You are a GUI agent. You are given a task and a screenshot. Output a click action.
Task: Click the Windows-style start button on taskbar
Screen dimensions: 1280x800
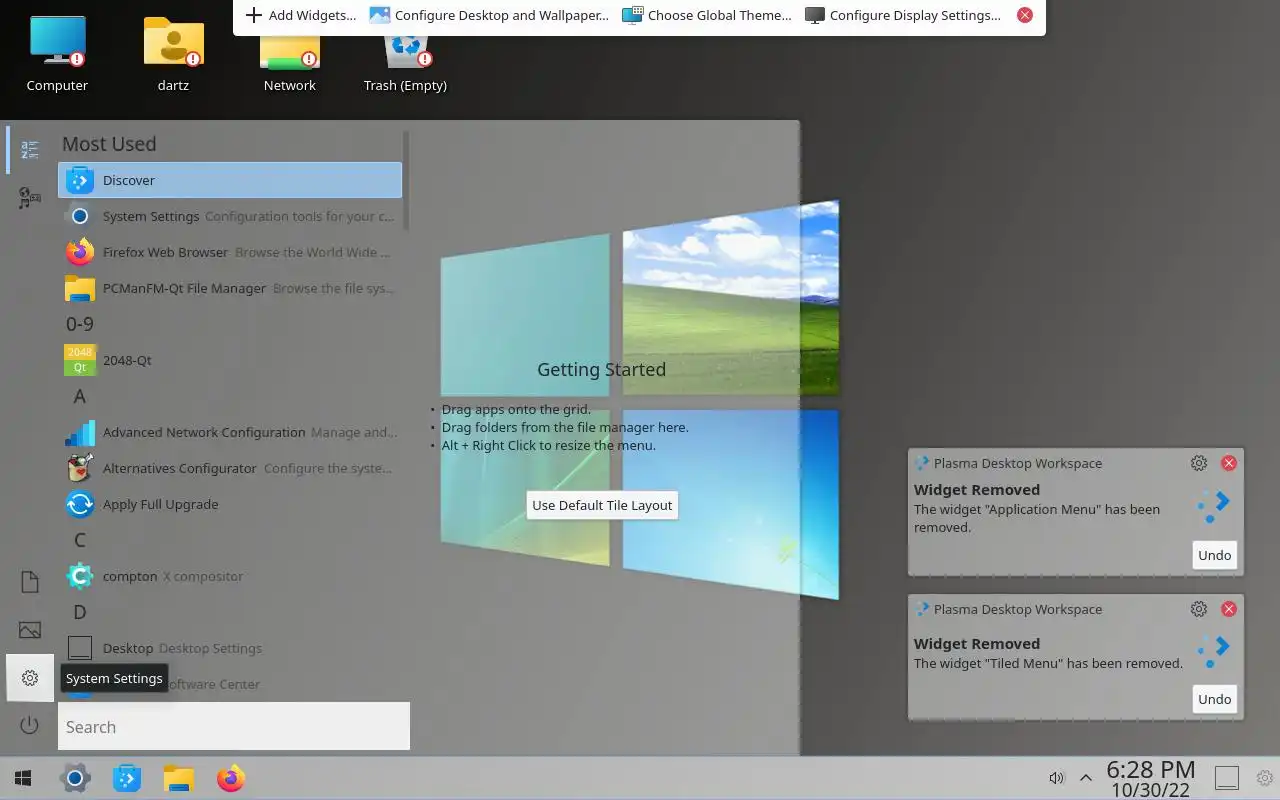(x=24, y=778)
